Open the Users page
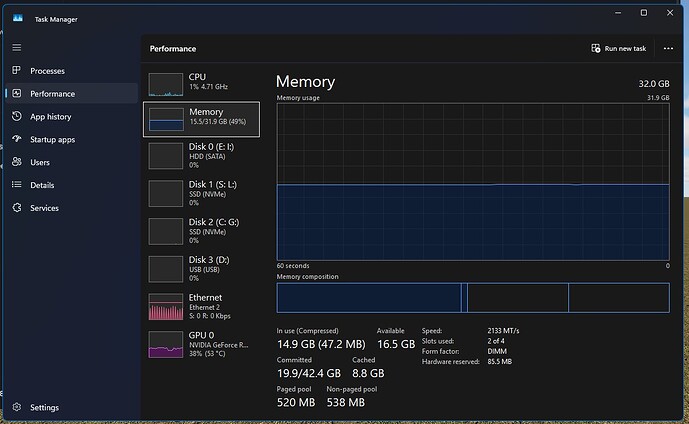689x424 pixels. 72,162
